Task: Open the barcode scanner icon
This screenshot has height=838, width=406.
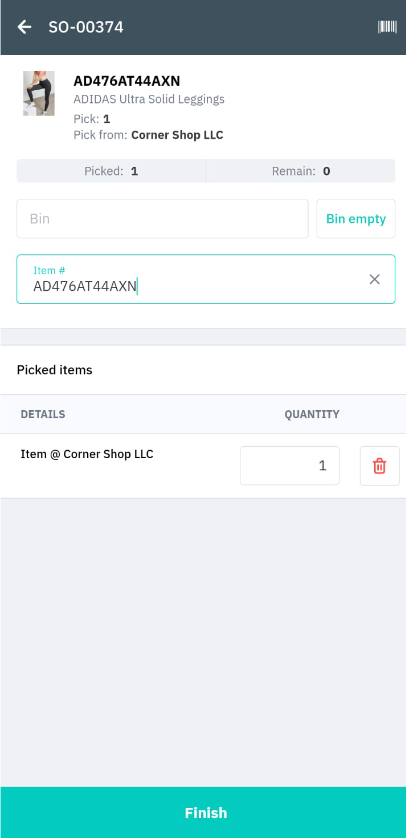Action: (387, 27)
